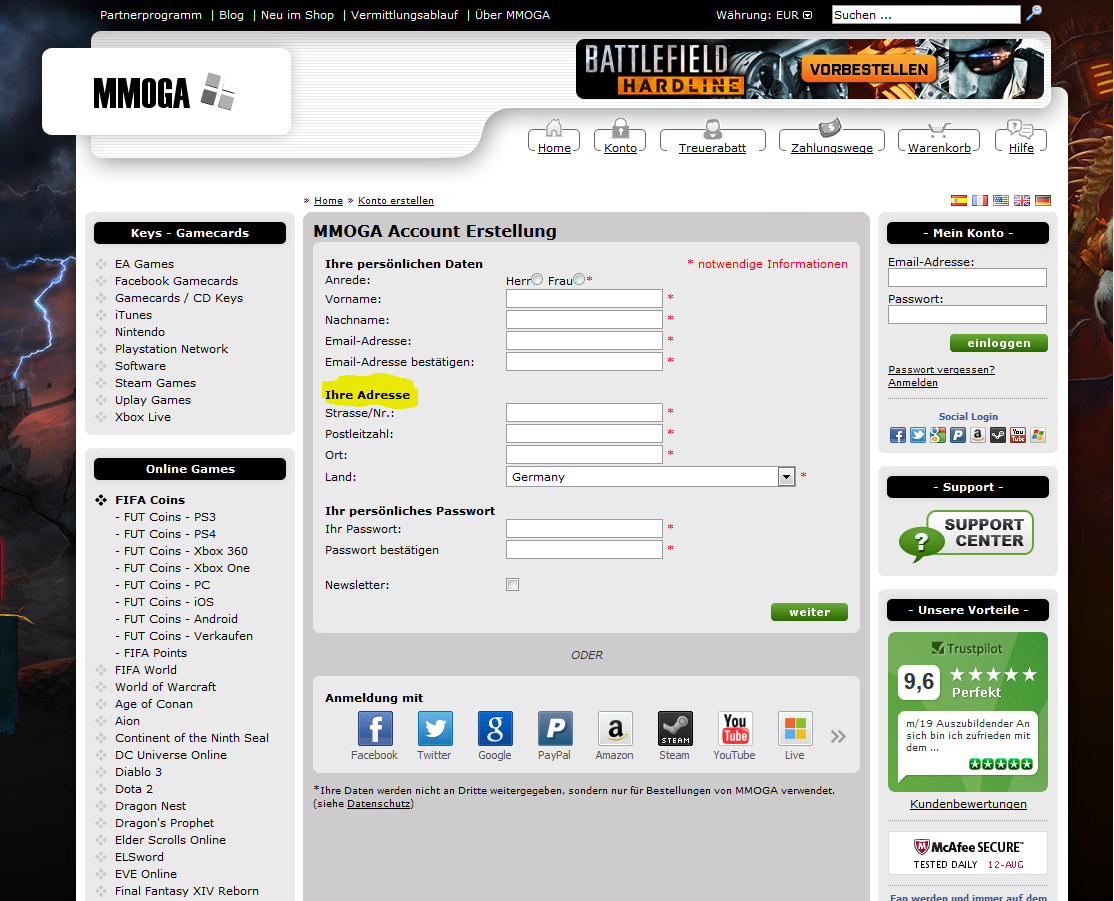Open the Warenkorb navigation tab
Screen dimensions: 1114x901
(938, 140)
